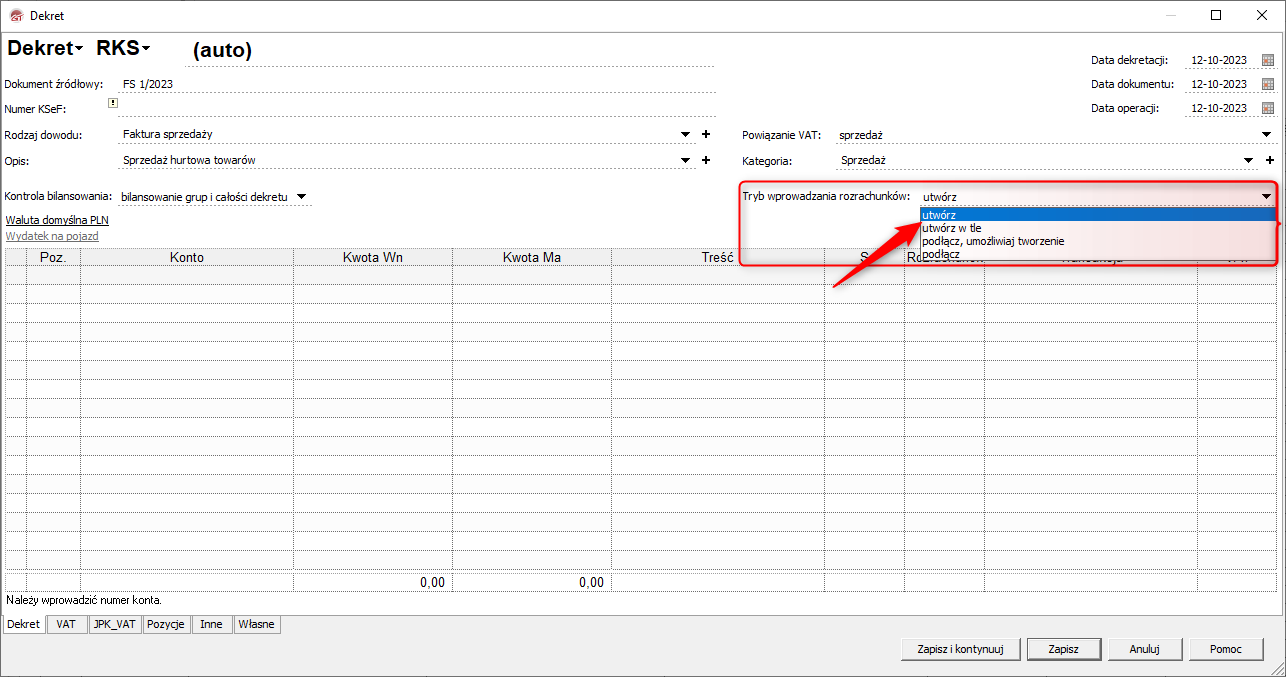Screen dimensions: 1286x677
Task: Expand Rodzaj dowodu dropdown arrow
Action: coord(685,134)
